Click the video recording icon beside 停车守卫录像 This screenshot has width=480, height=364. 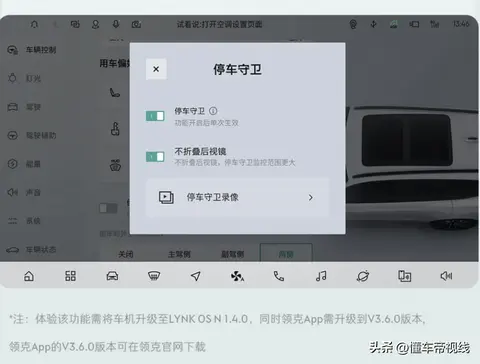point(166,197)
